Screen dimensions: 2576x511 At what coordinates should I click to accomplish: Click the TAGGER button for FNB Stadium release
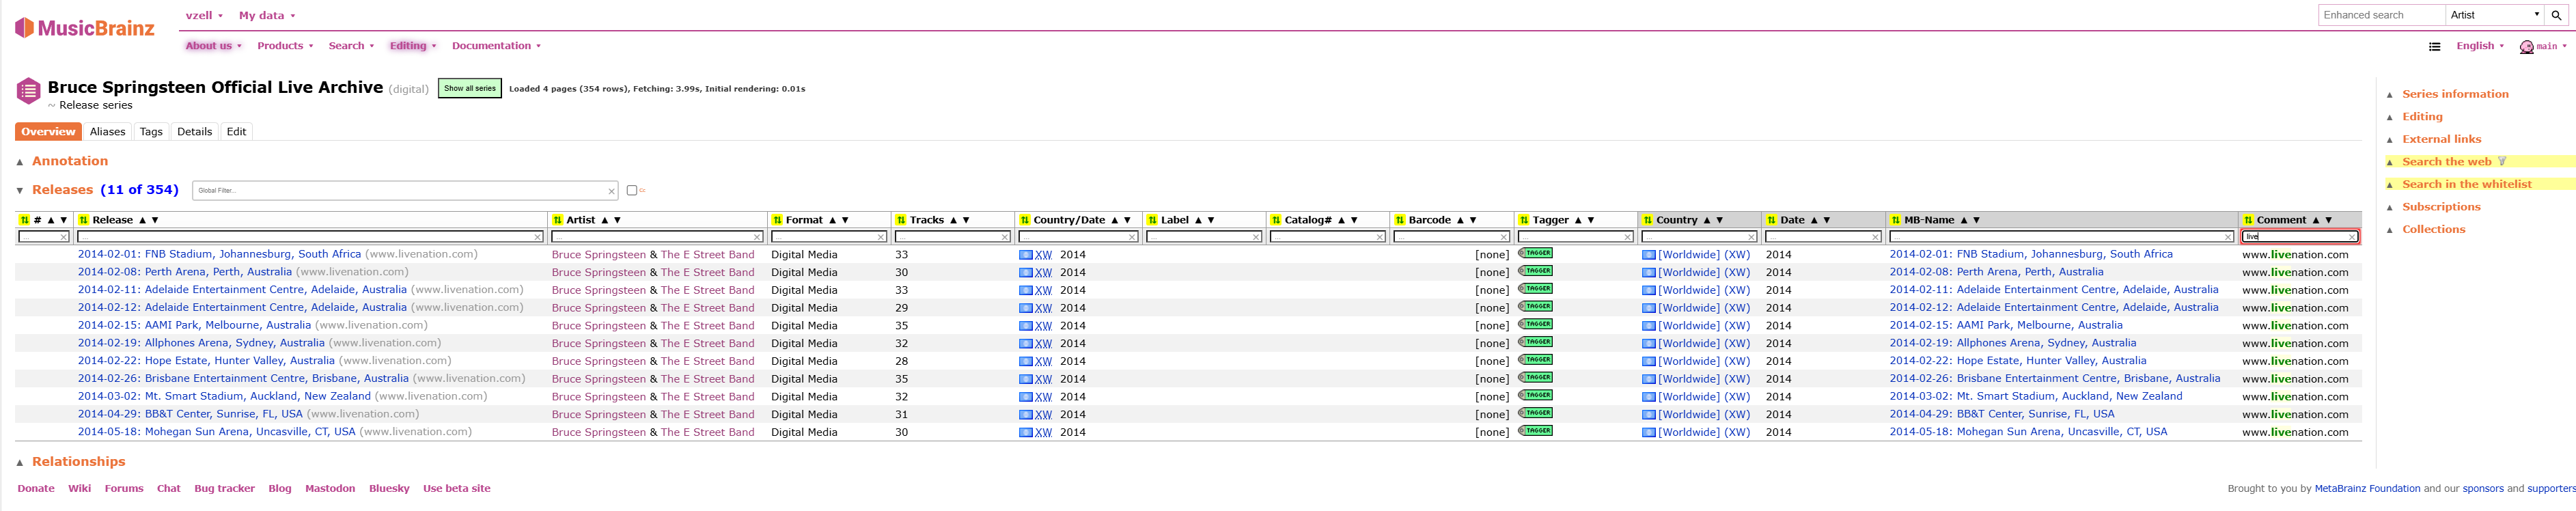click(1535, 253)
